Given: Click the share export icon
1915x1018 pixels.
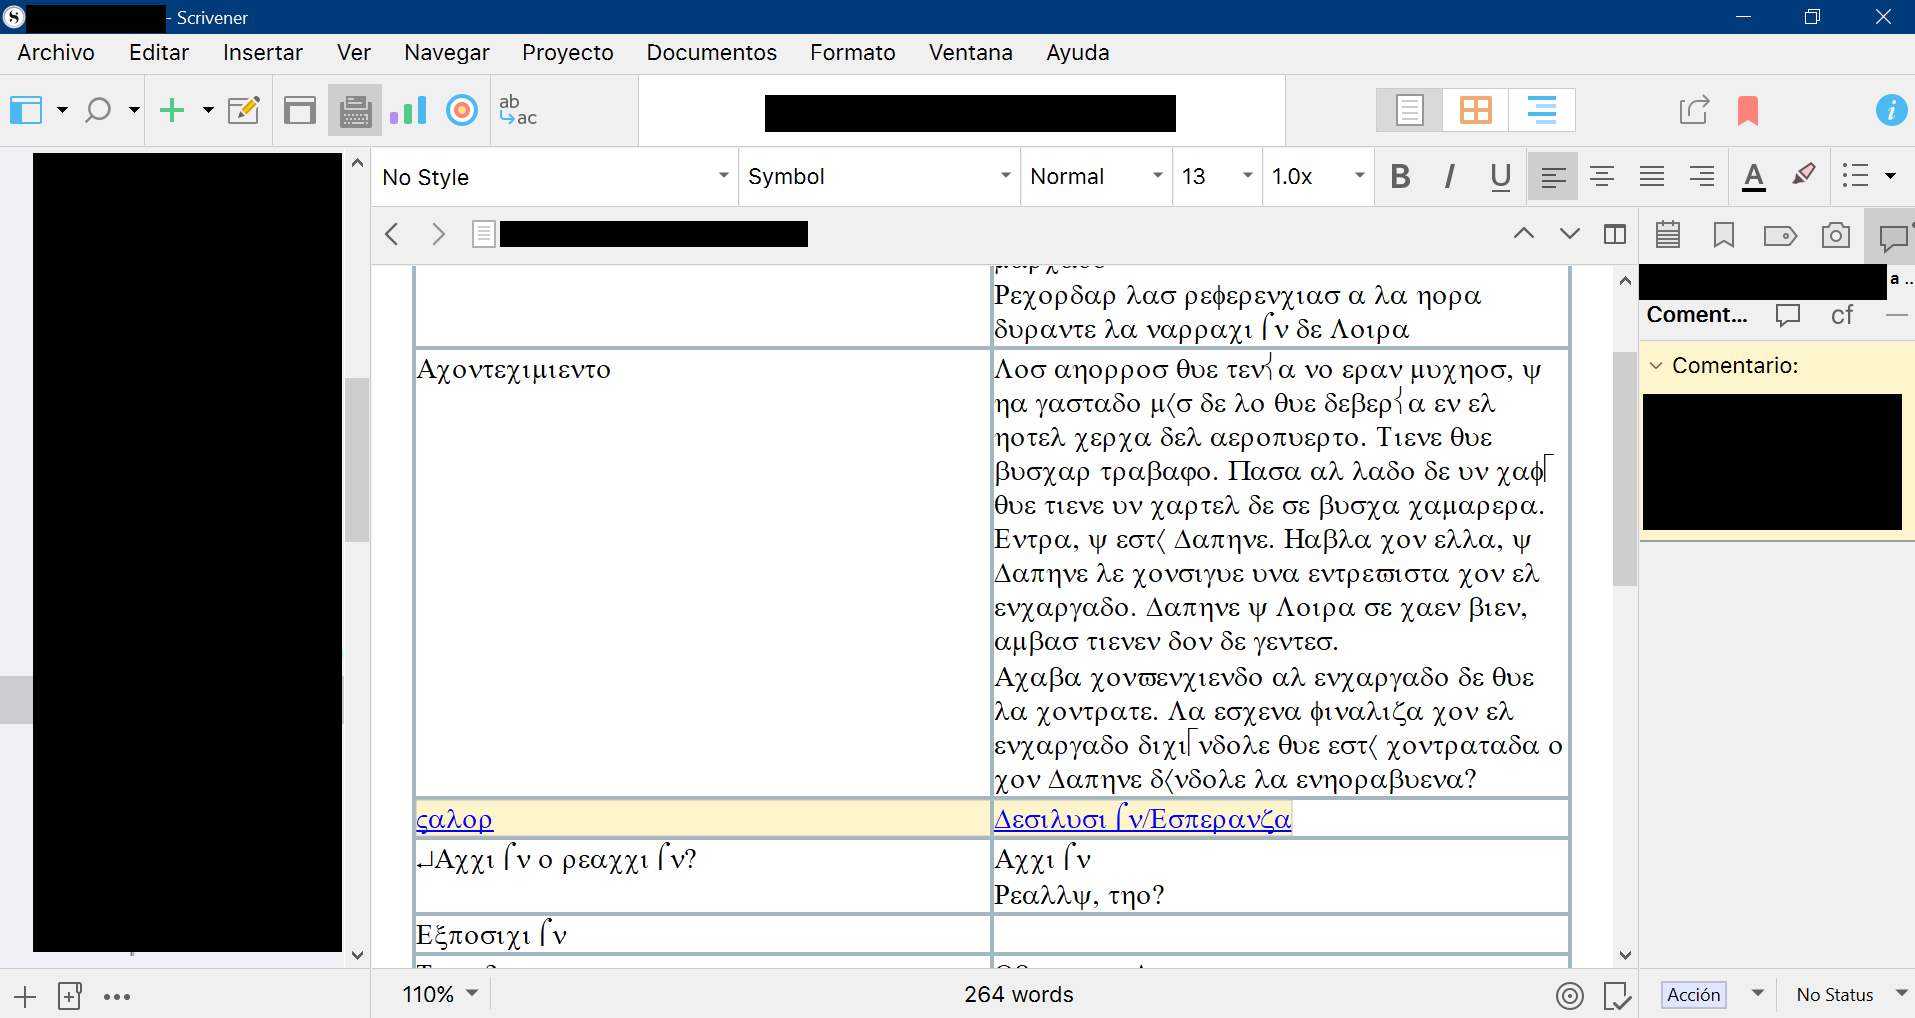Looking at the screenshot, I should (x=1694, y=110).
